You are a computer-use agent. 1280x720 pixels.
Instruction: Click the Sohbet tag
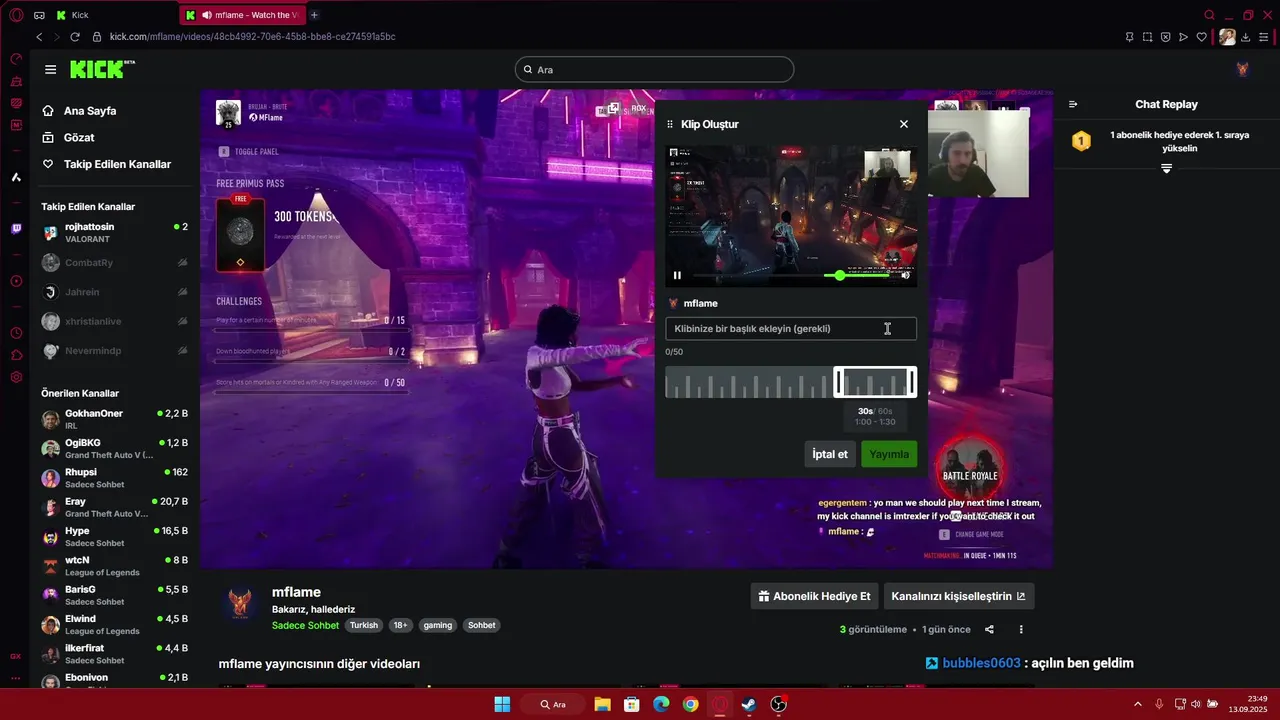click(x=482, y=625)
